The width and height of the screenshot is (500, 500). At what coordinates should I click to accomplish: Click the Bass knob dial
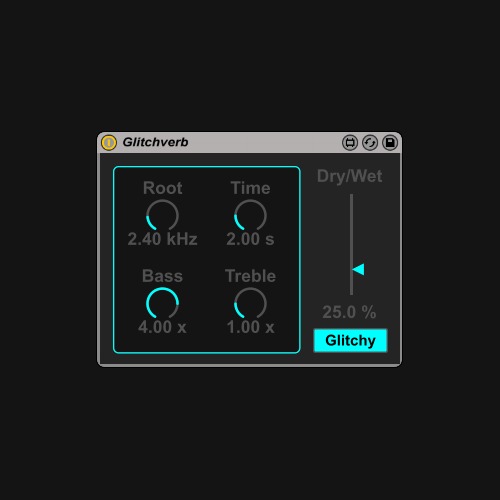(162, 303)
